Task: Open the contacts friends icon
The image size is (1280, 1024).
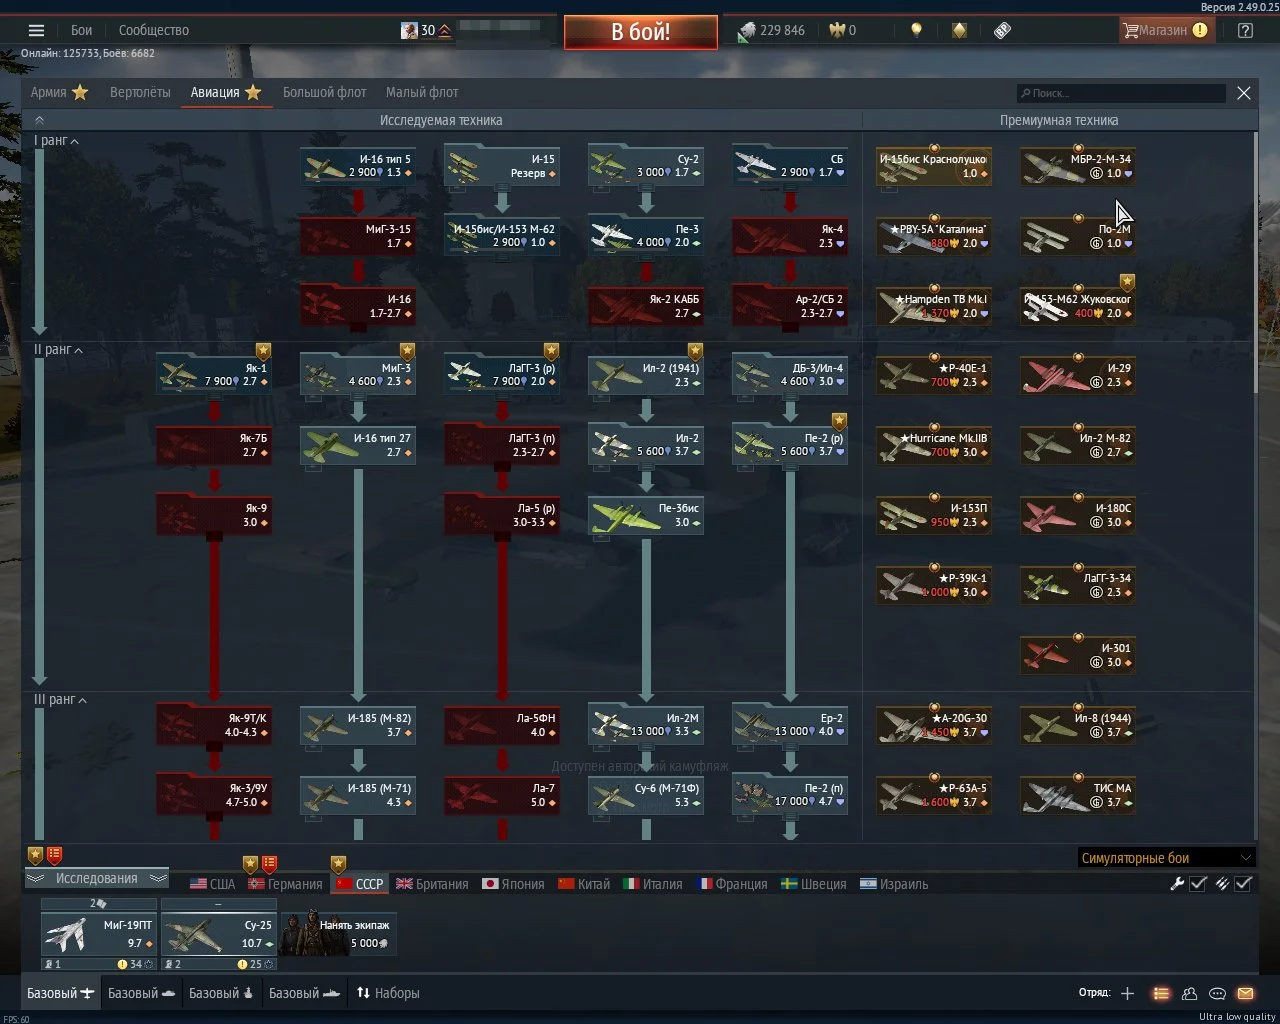Action: (x=1189, y=993)
